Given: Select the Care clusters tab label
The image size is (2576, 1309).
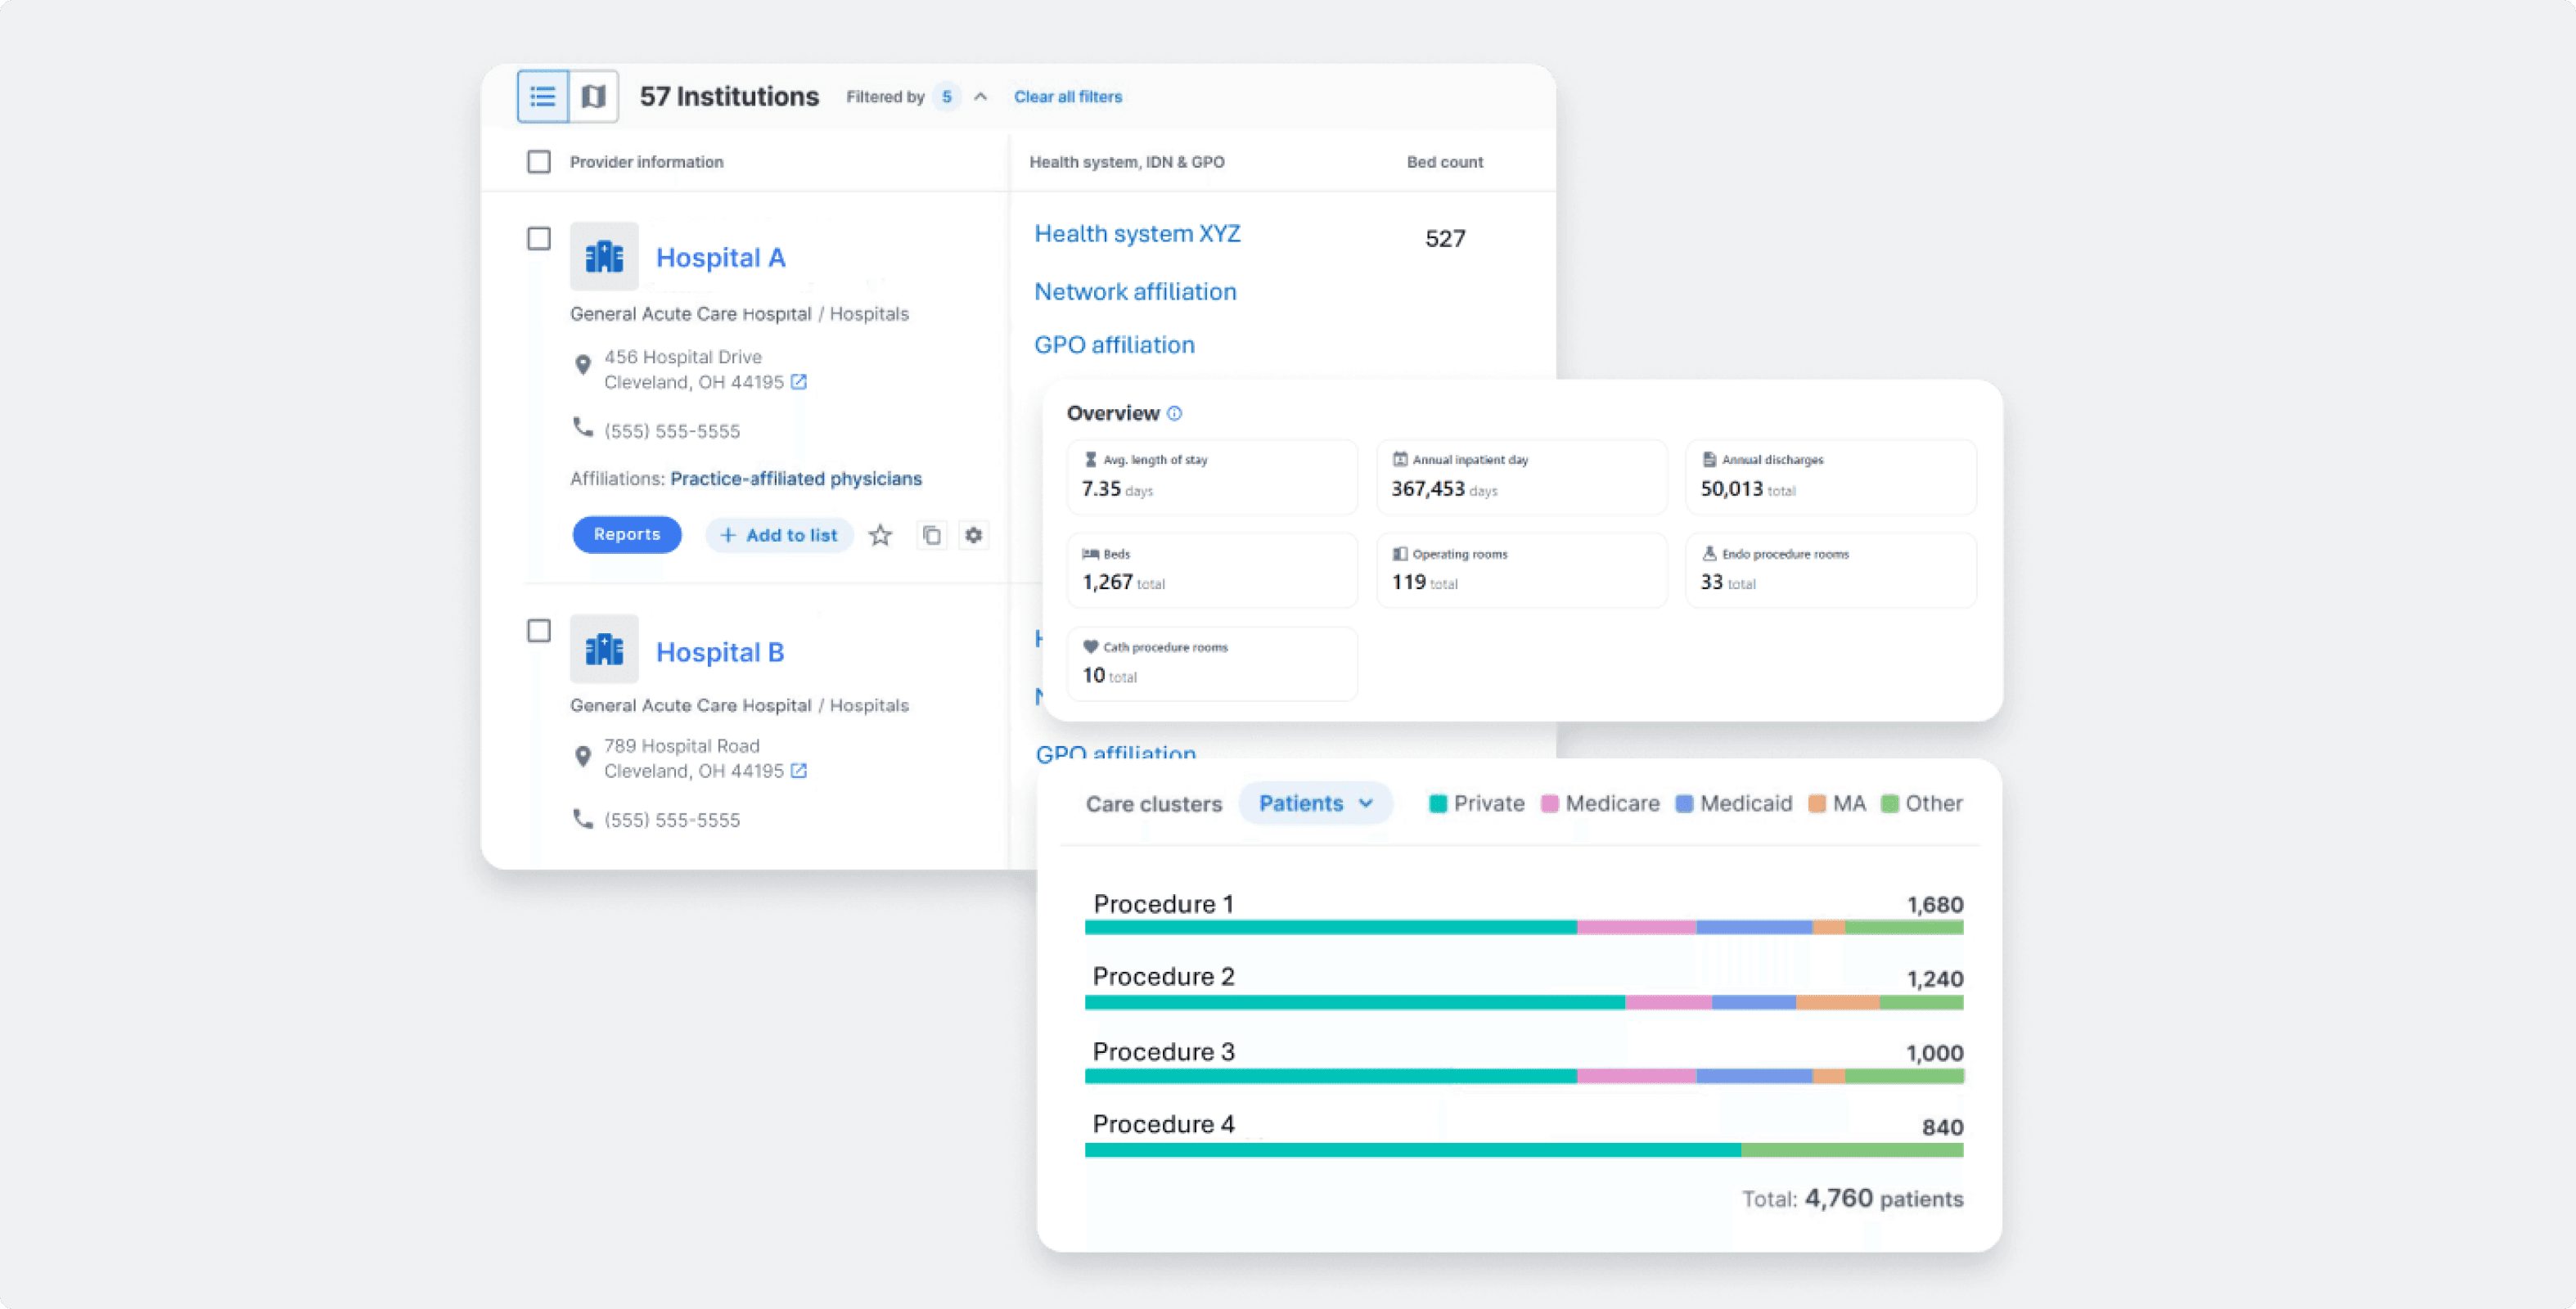Looking at the screenshot, I should [x=1154, y=804].
